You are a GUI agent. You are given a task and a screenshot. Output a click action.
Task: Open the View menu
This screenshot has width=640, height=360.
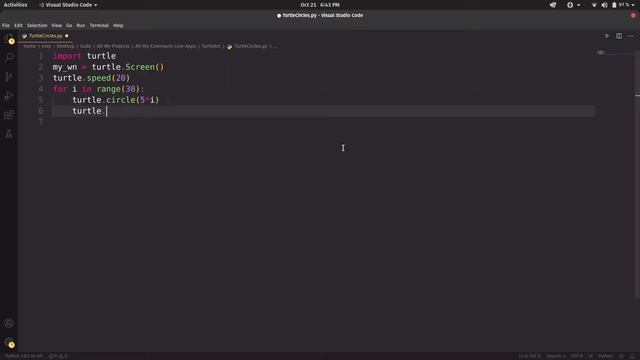coord(56,25)
